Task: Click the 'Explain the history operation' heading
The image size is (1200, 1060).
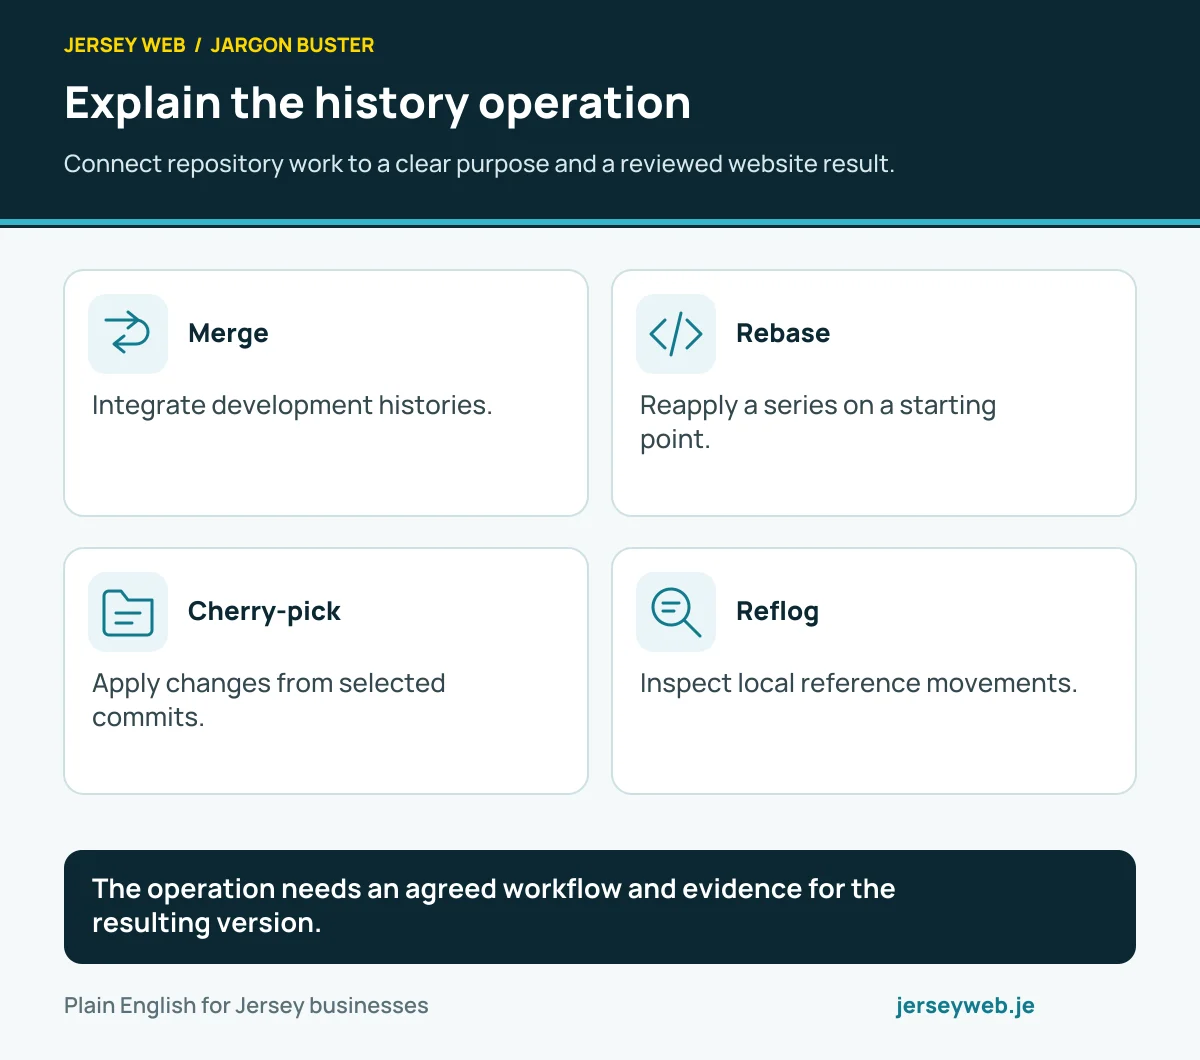Action: (x=377, y=103)
